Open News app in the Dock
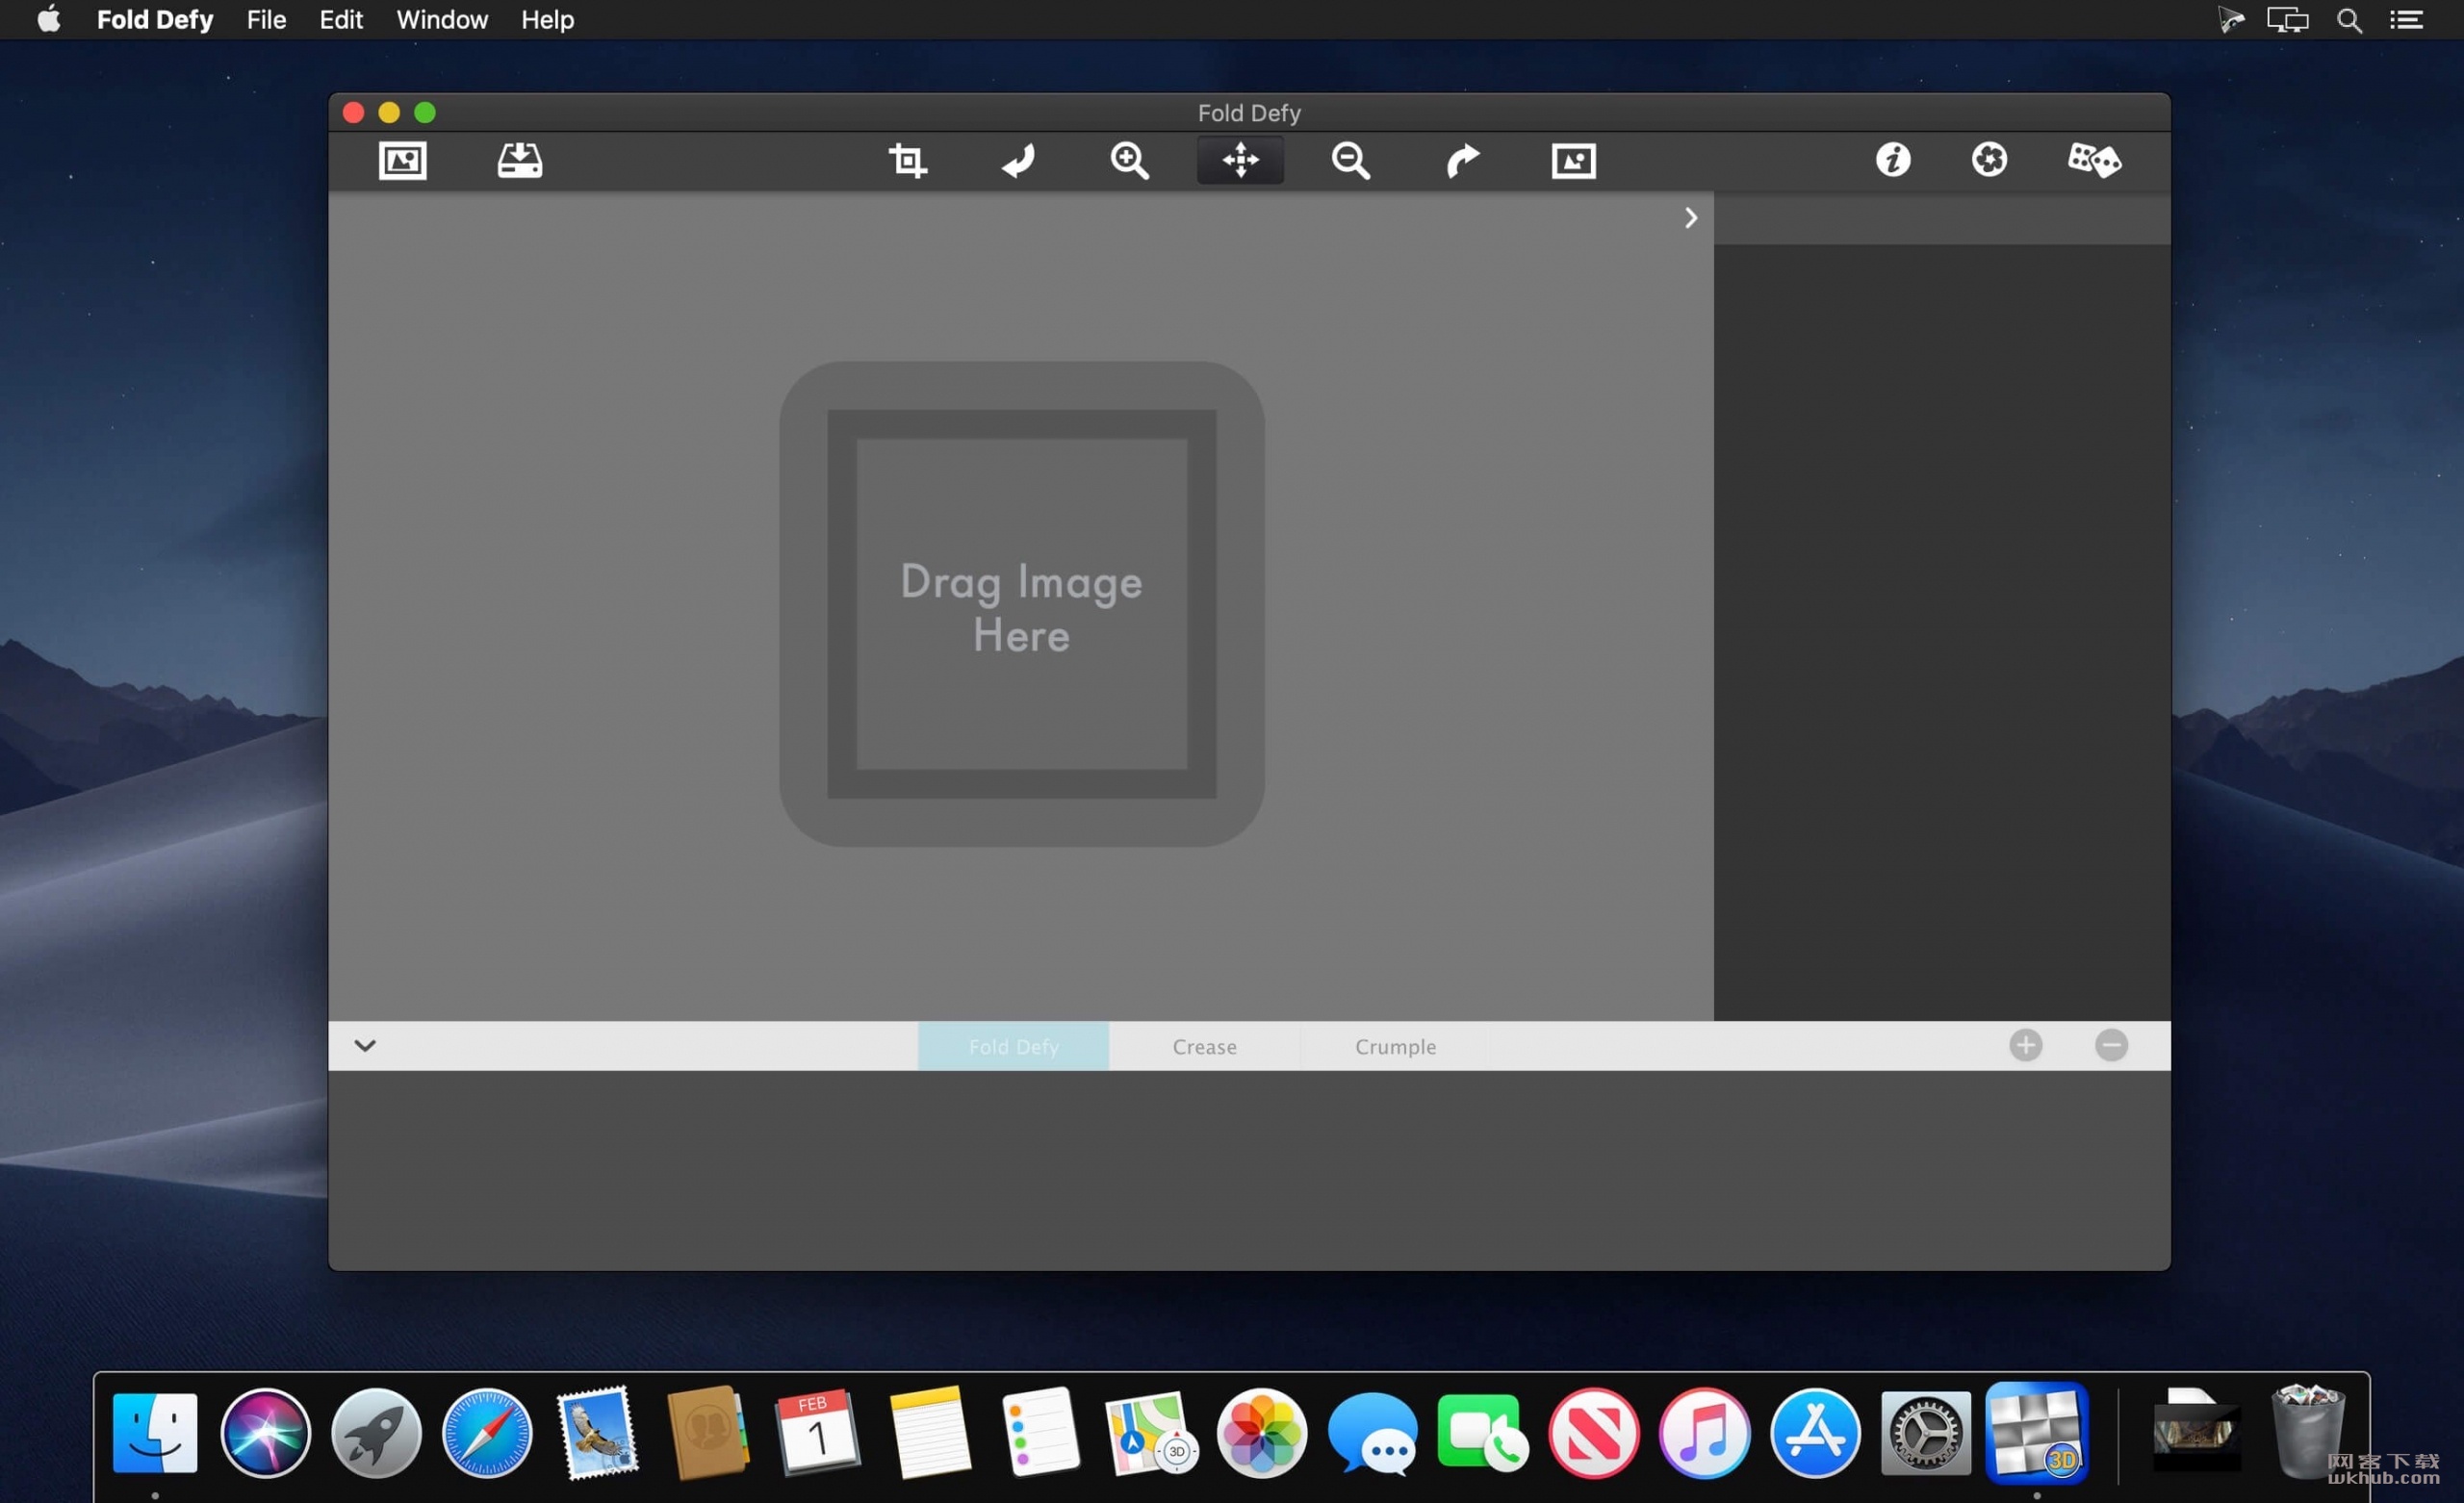This screenshot has width=2464, height=1503. pos(1594,1433)
